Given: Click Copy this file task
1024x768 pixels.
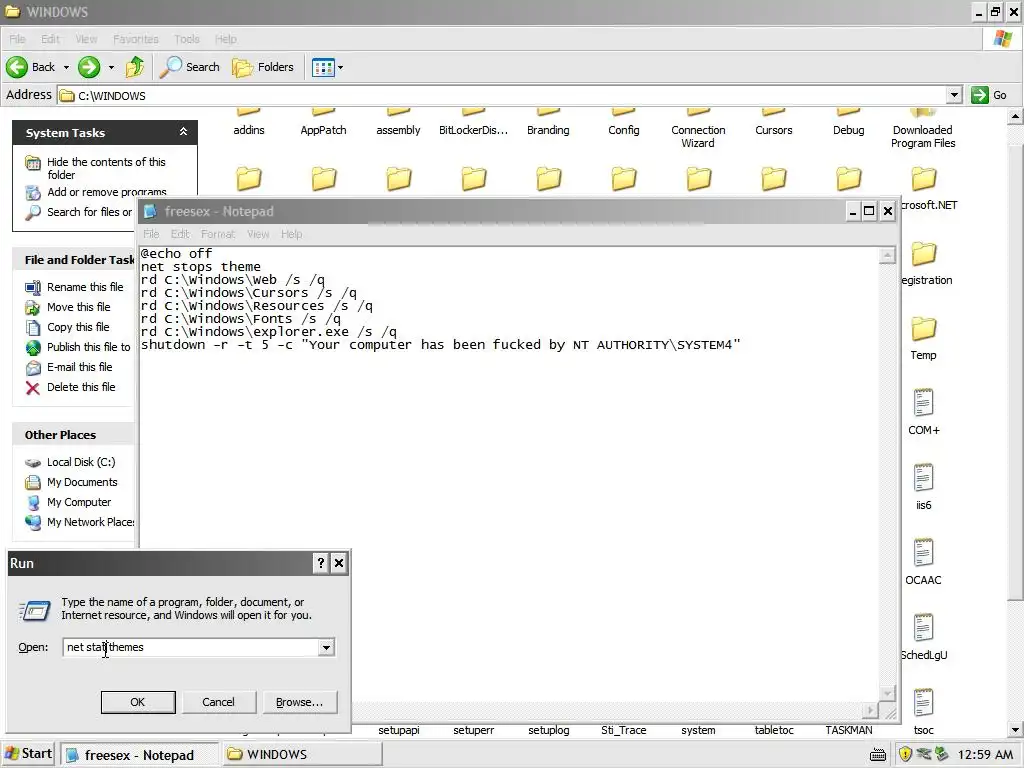Looking at the screenshot, I should [x=67, y=327].
